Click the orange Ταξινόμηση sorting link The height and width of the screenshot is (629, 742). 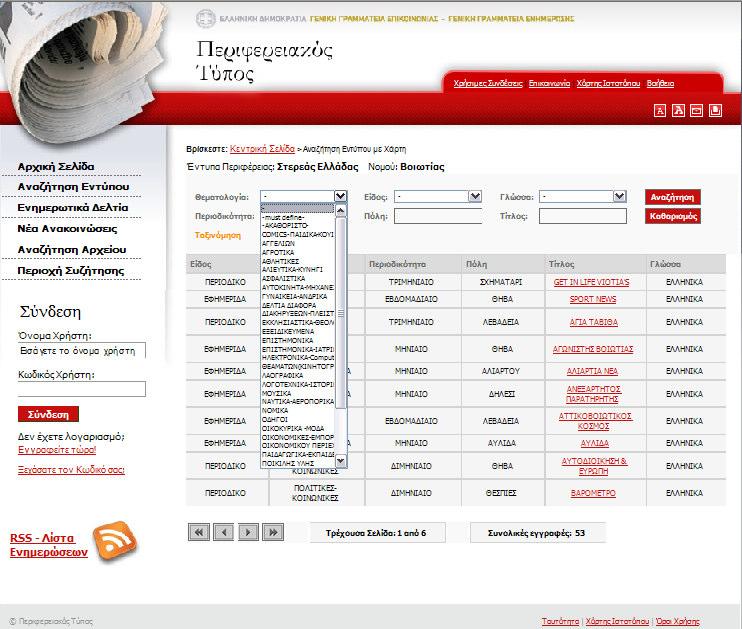click(x=218, y=235)
